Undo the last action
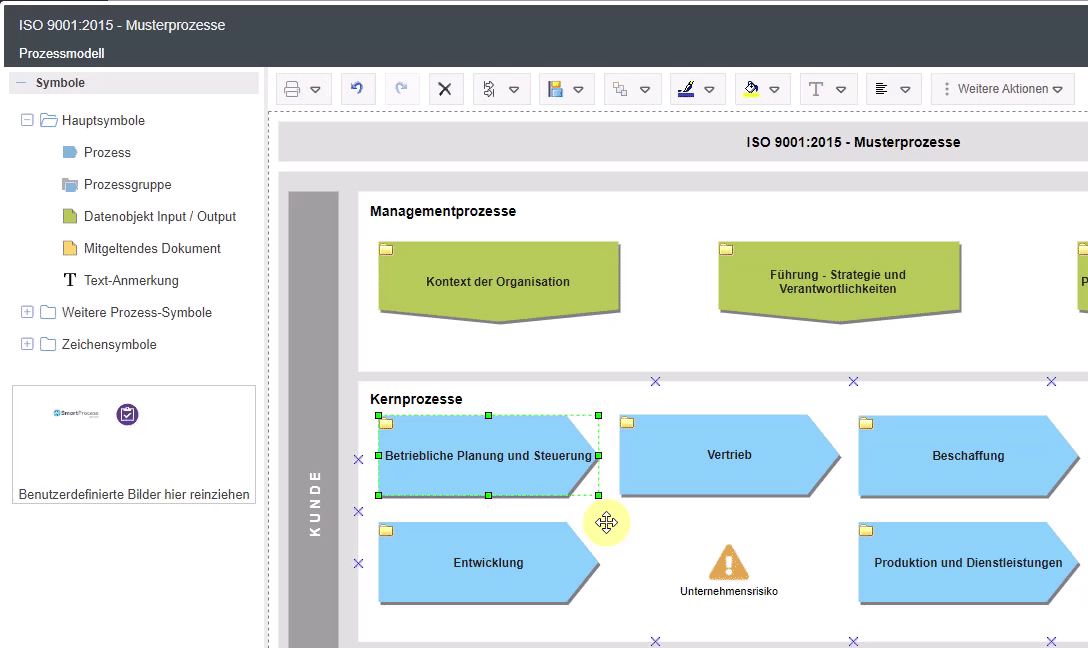 (x=357, y=89)
